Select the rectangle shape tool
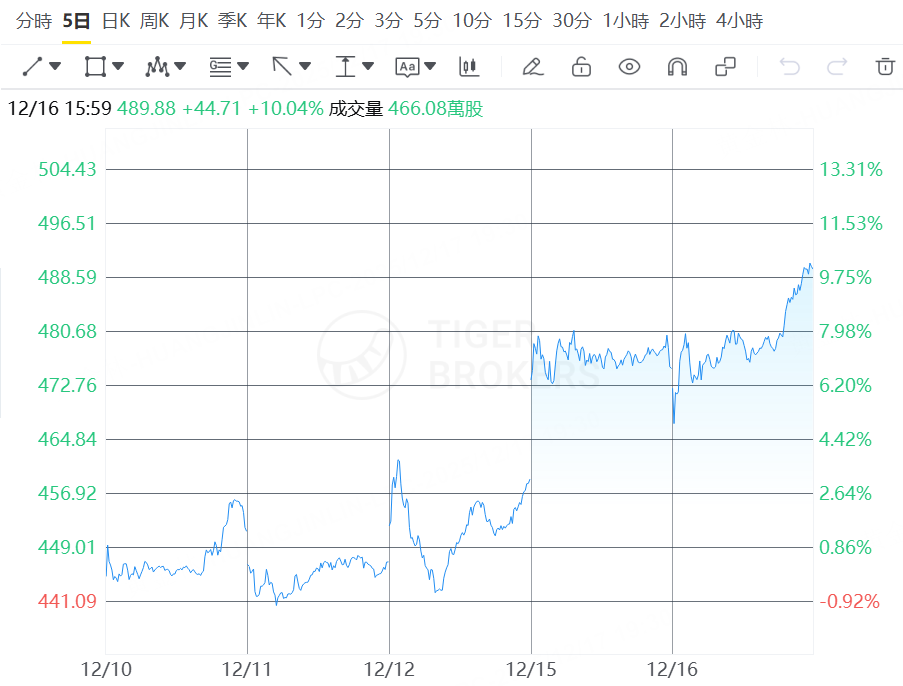The height and width of the screenshot is (686, 903). click(95, 66)
